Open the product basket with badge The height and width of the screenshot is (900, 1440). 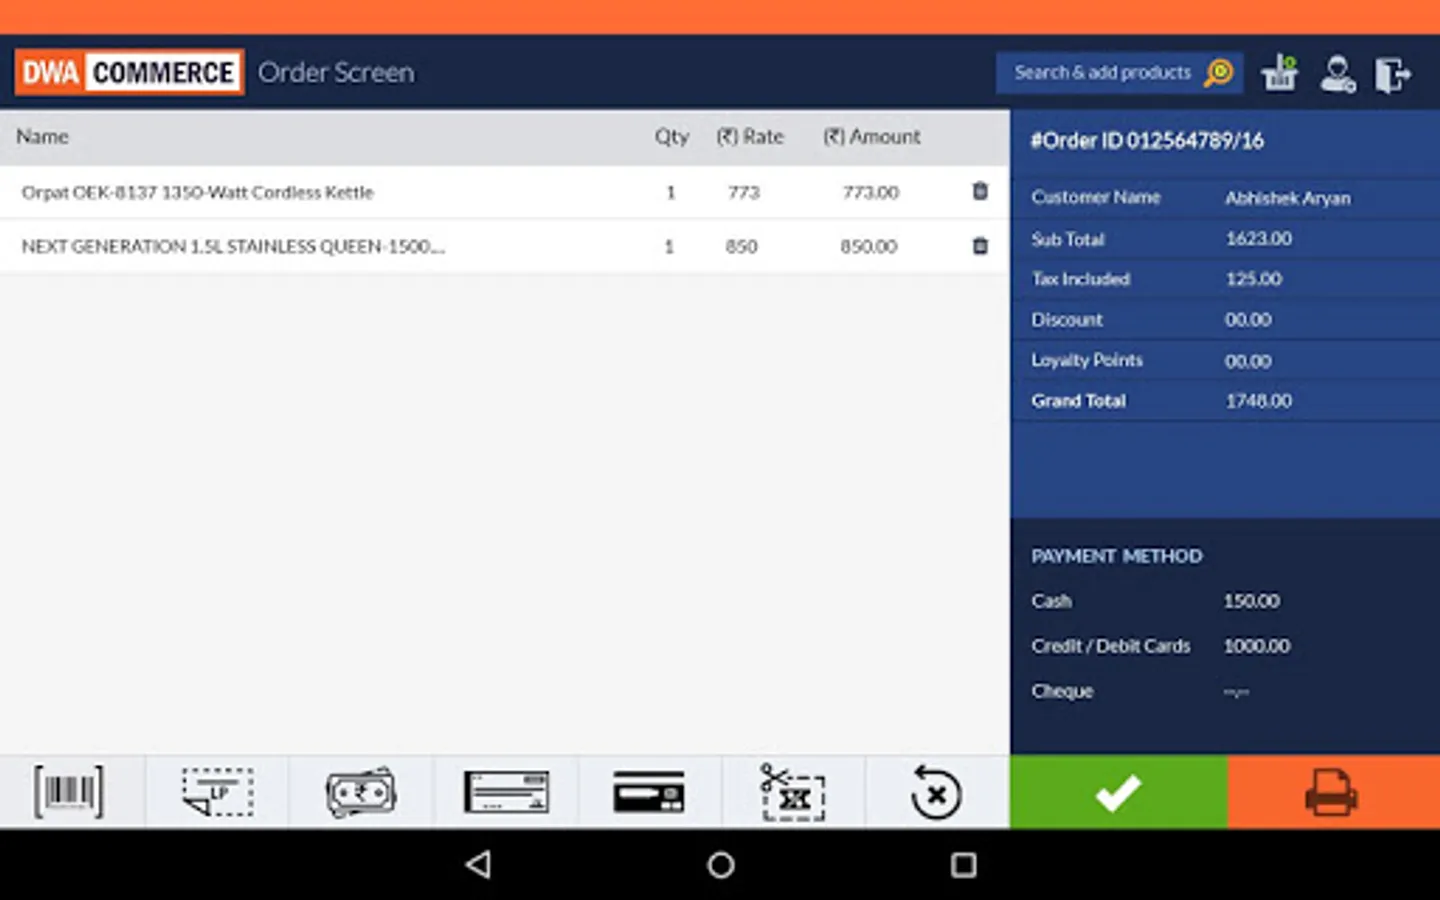point(1279,72)
